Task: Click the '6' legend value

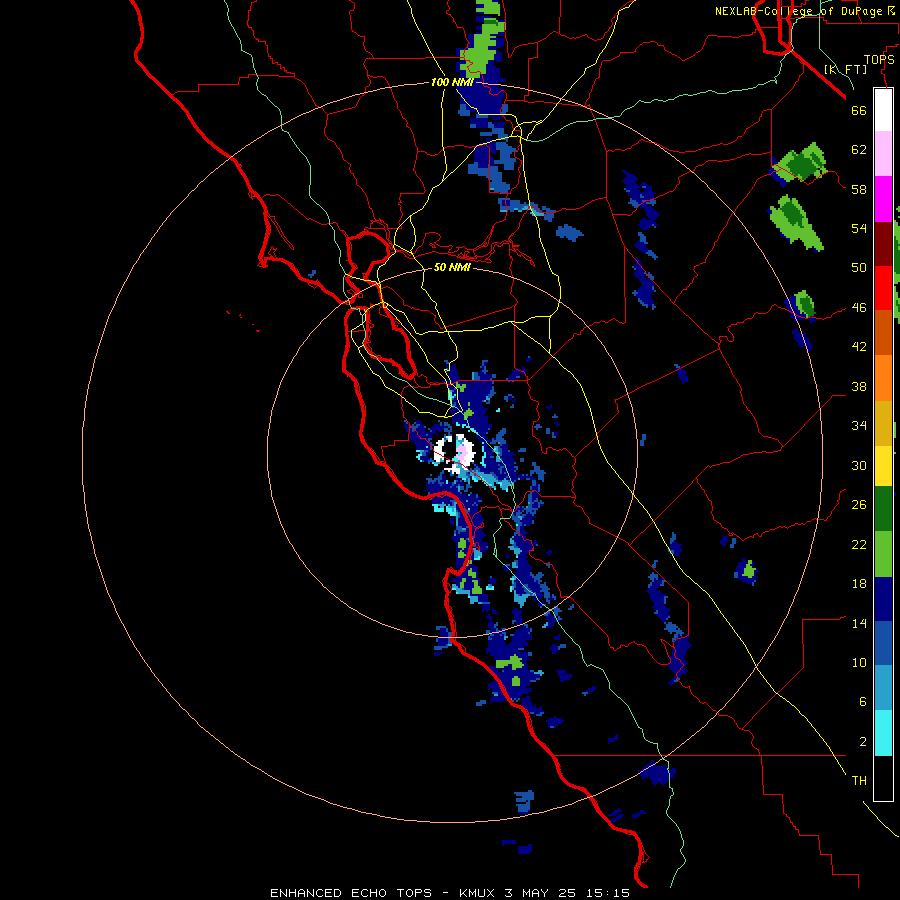Action: 863,702
